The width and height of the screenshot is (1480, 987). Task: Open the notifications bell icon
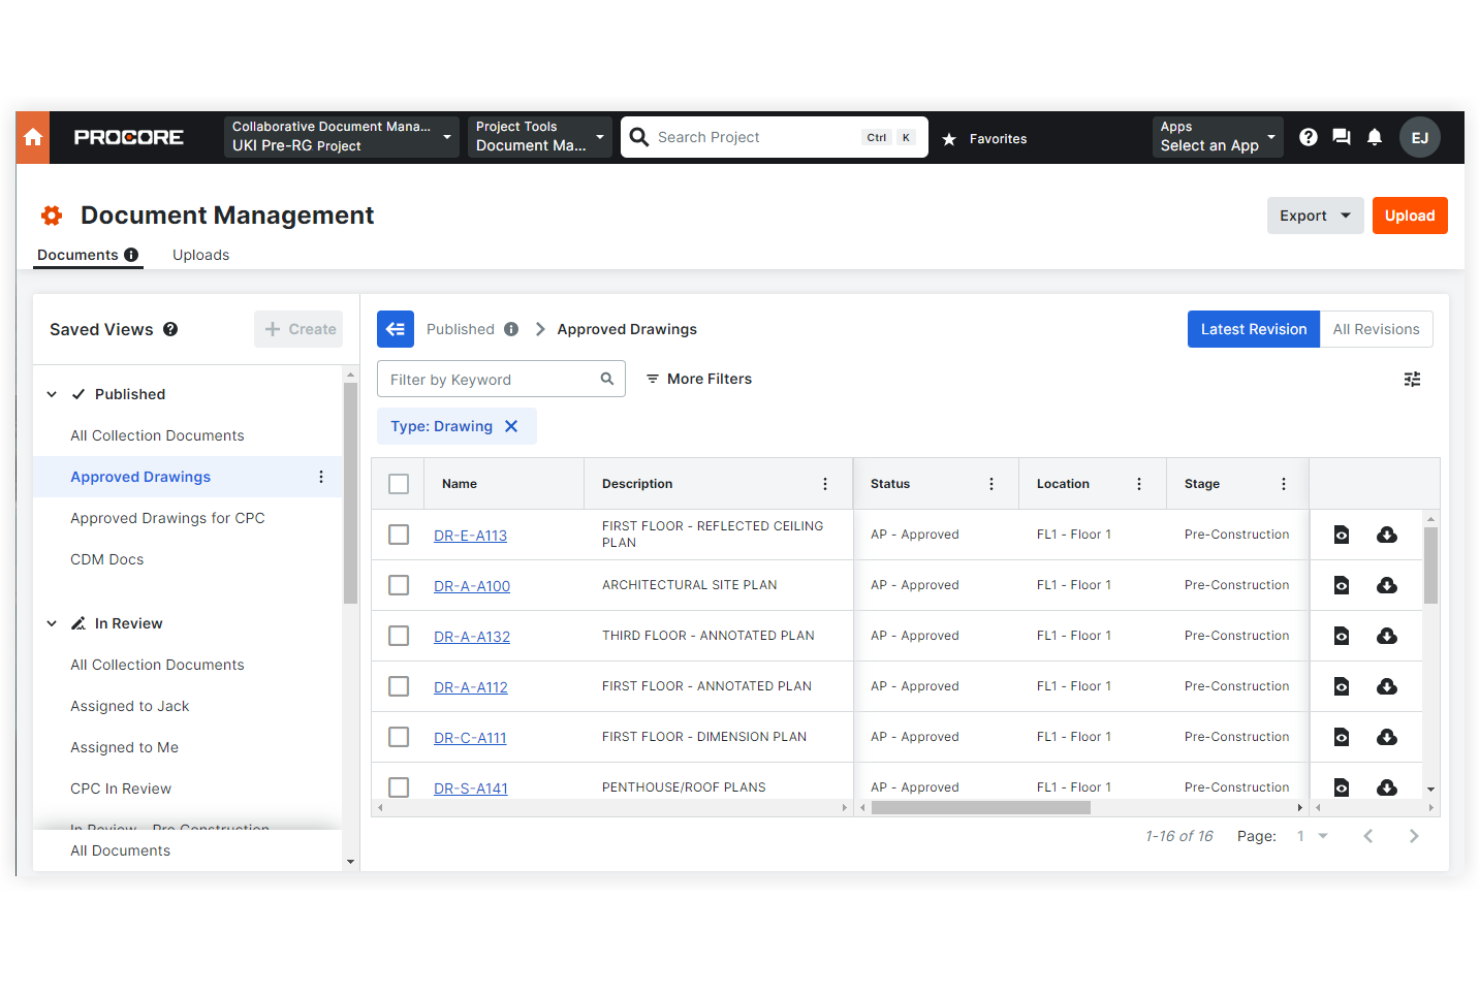click(1374, 137)
